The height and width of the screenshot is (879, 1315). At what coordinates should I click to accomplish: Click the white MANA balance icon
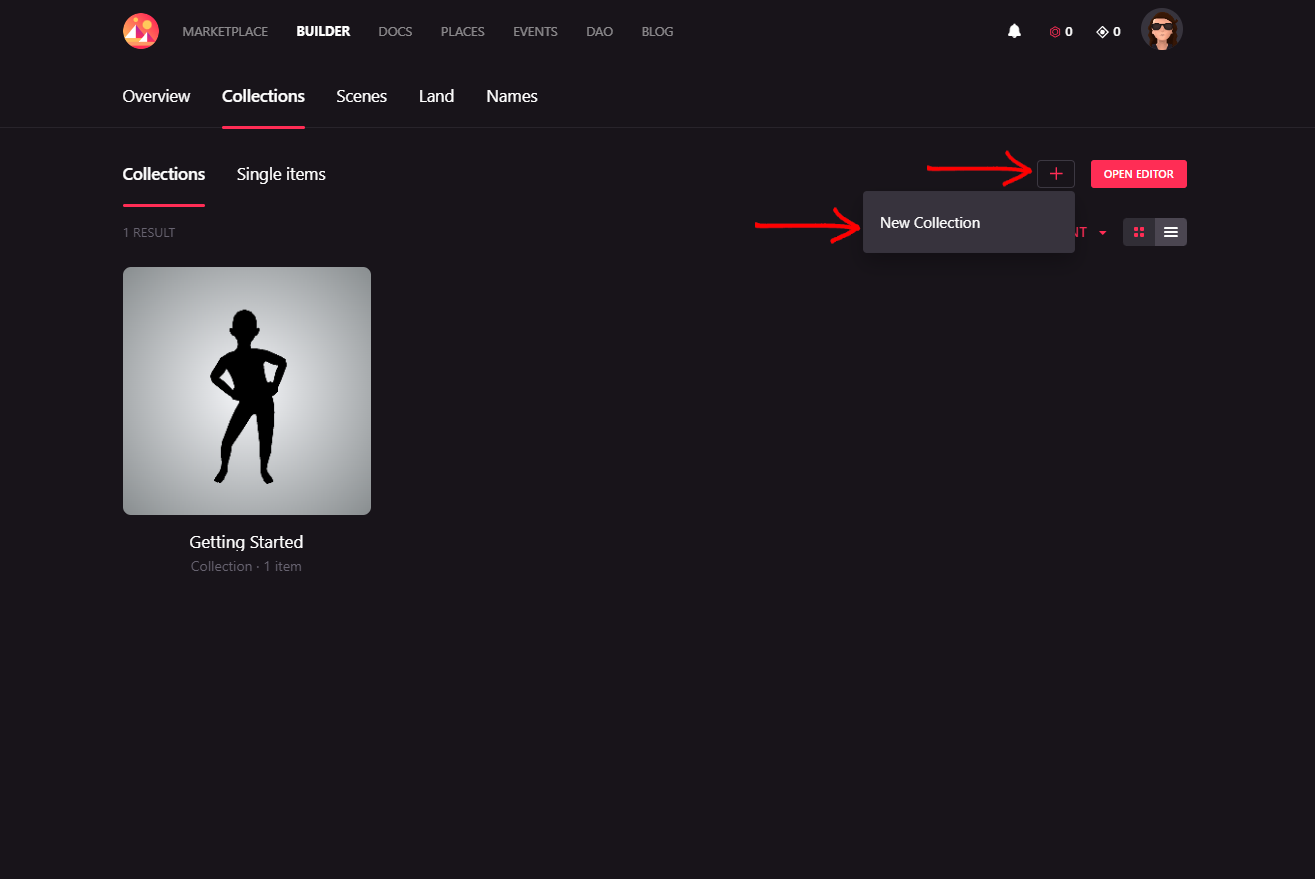point(1102,32)
